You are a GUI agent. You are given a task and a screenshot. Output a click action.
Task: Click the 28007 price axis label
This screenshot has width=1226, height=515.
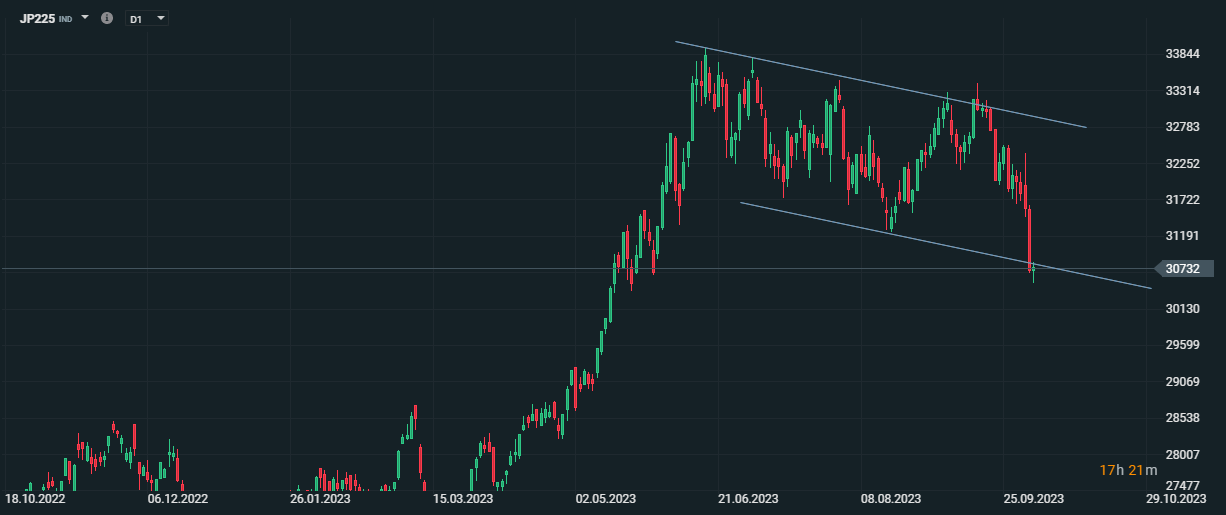coord(1183,454)
